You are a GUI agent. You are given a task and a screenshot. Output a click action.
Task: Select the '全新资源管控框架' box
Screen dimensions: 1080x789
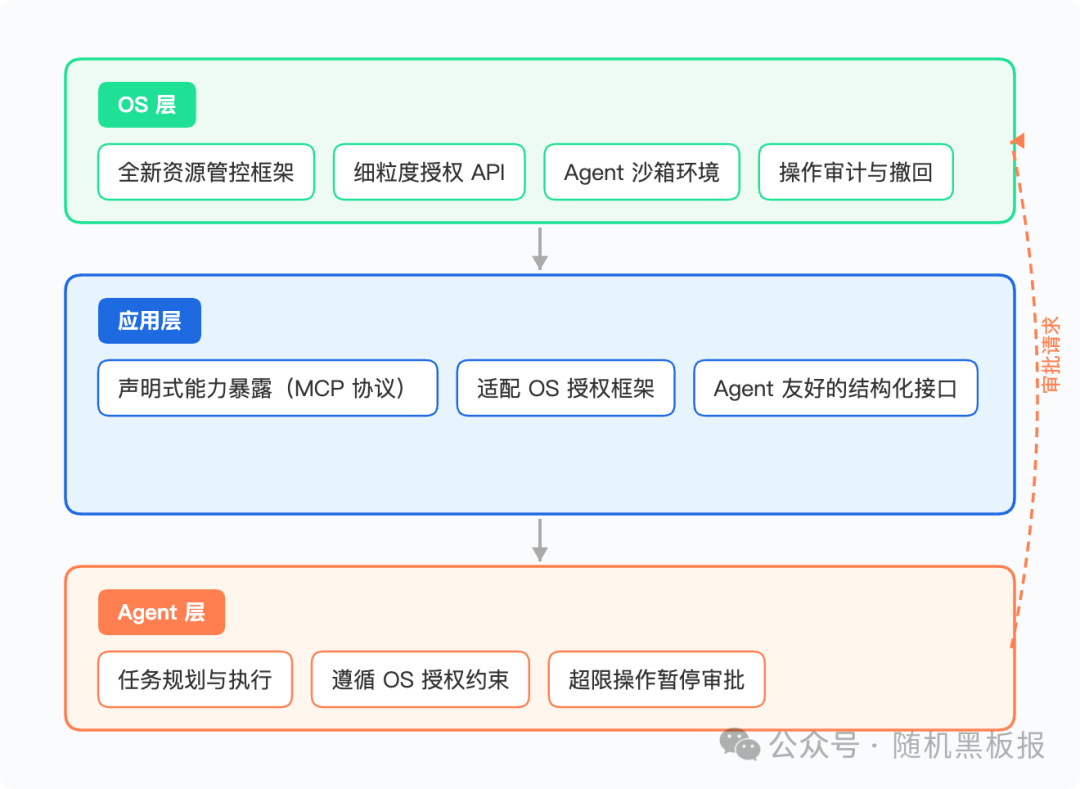206,172
